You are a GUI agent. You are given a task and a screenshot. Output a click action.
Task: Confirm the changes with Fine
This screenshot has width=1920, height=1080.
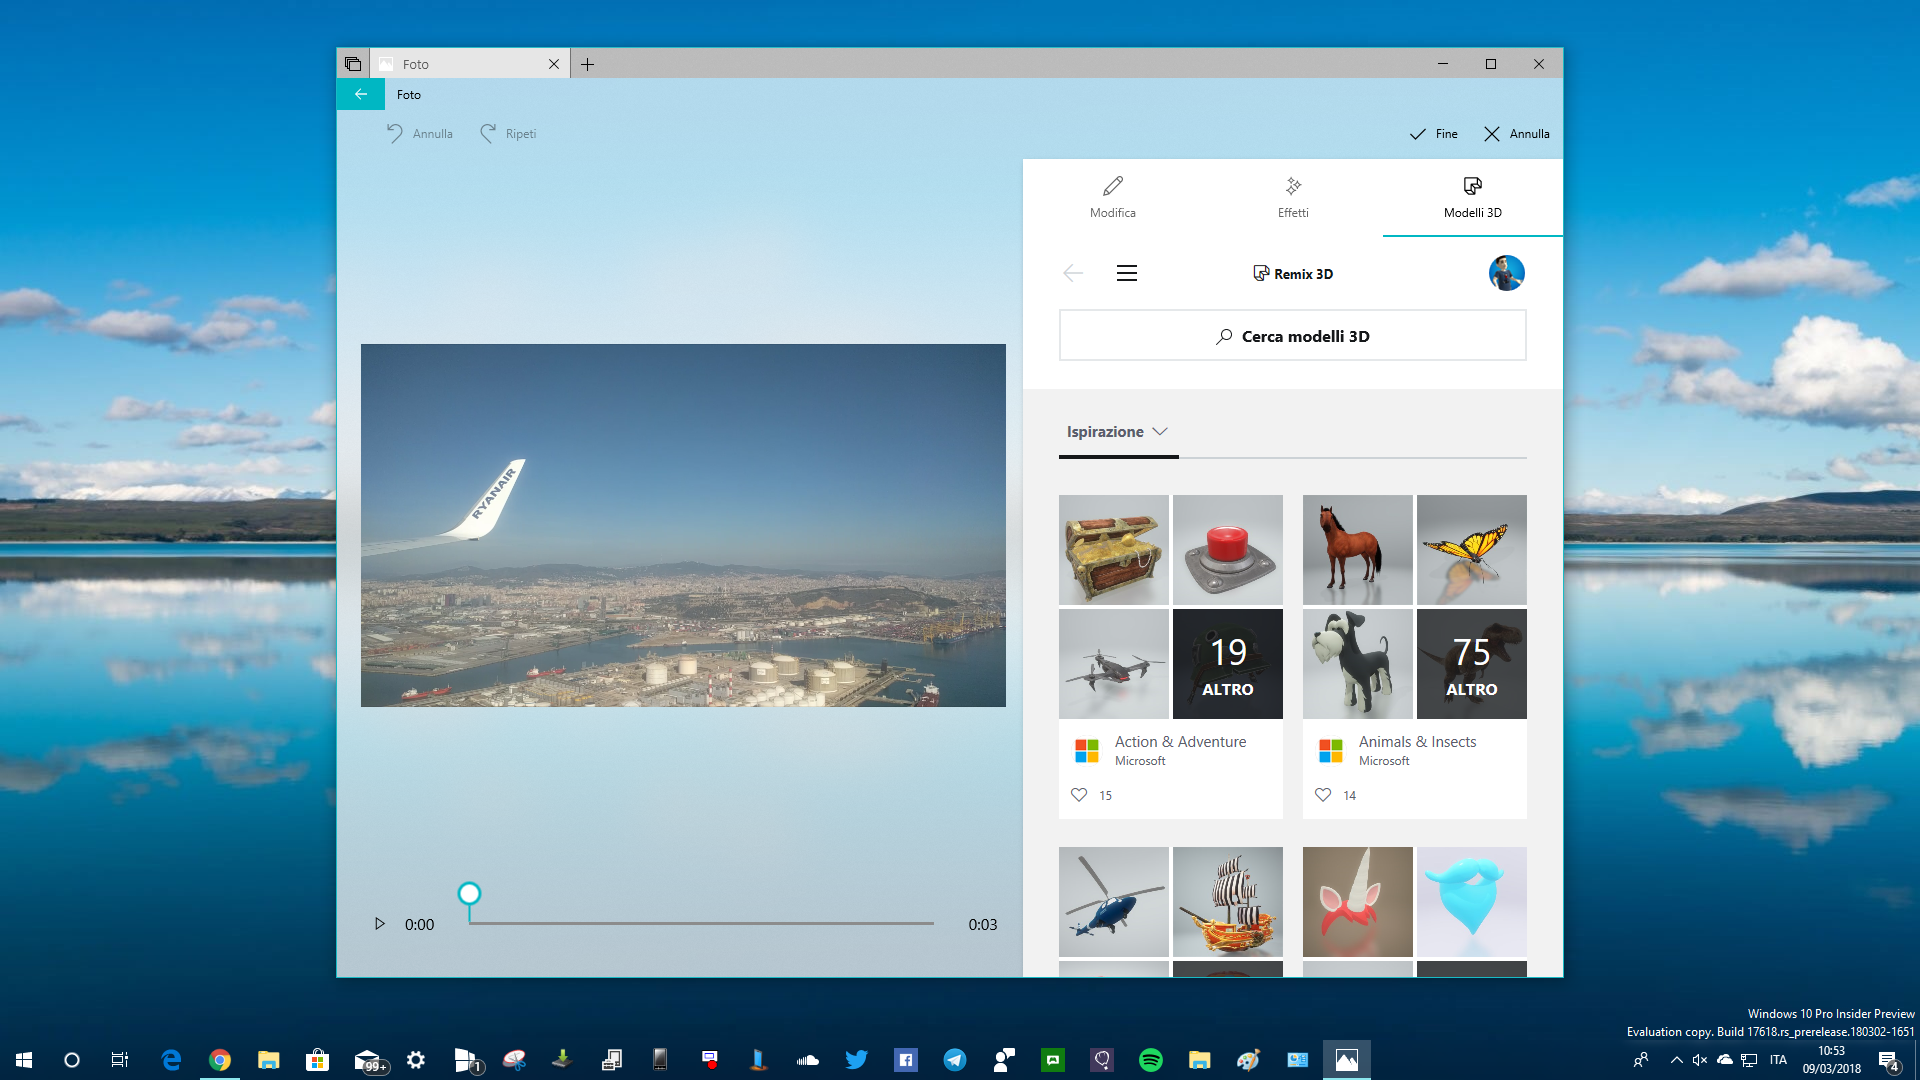(1434, 133)
